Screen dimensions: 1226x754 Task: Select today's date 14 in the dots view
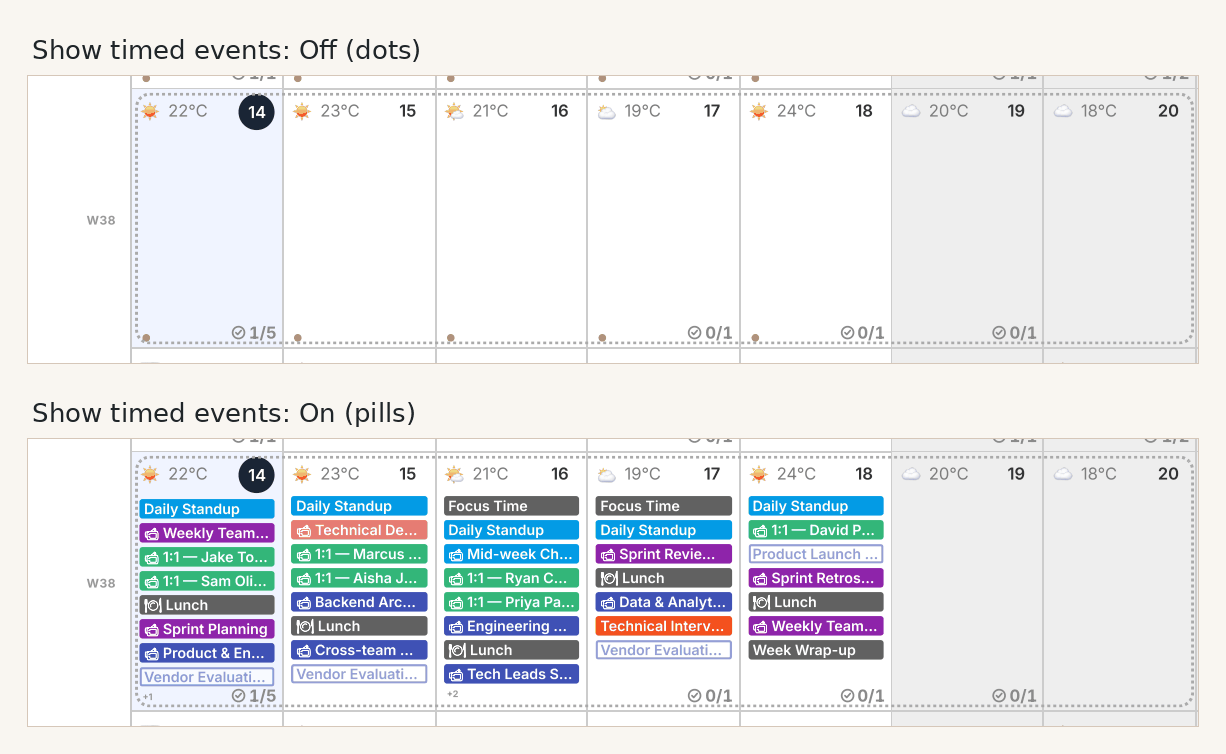point(257,112)
